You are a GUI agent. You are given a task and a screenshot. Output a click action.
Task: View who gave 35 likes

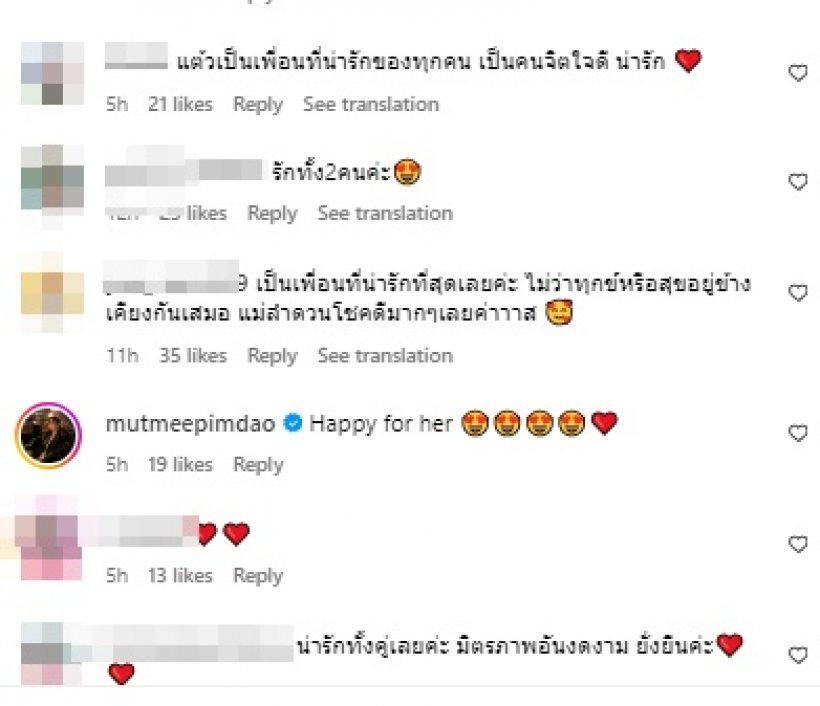193,356
